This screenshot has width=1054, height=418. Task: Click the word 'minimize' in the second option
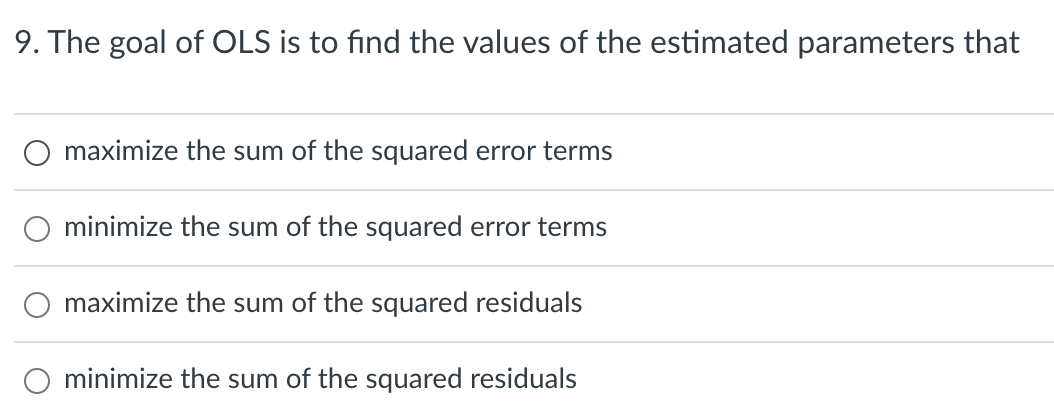click(x=119, y=227)
